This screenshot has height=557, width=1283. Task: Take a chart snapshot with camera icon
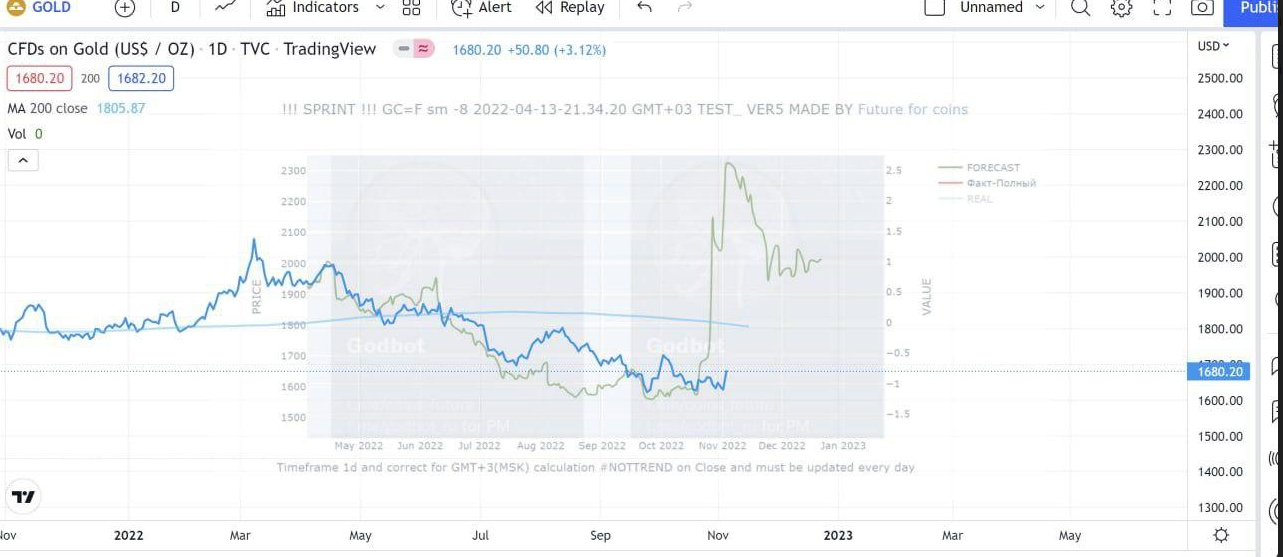click(1202, 8)
